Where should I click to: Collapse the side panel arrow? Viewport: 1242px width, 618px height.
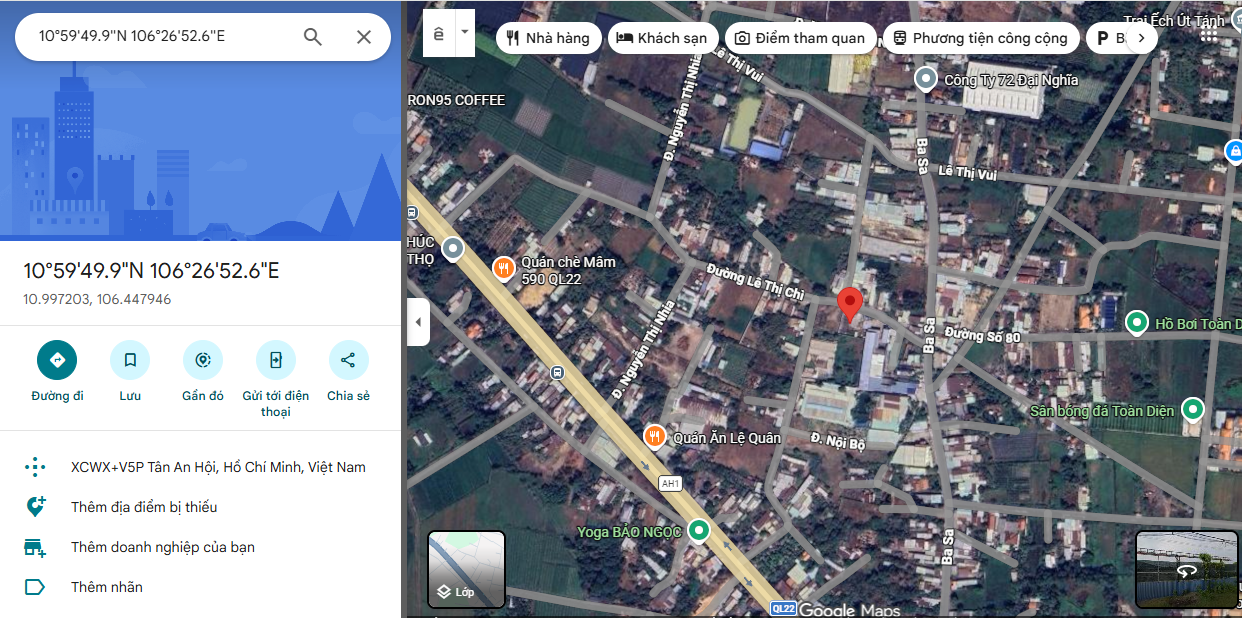[417, 322]
